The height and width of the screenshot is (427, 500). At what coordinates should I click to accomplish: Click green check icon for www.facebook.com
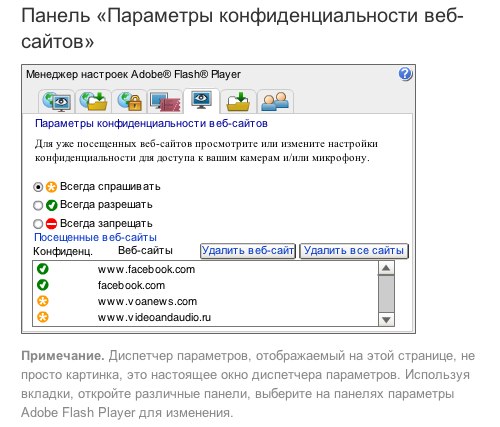coord(43,269)
